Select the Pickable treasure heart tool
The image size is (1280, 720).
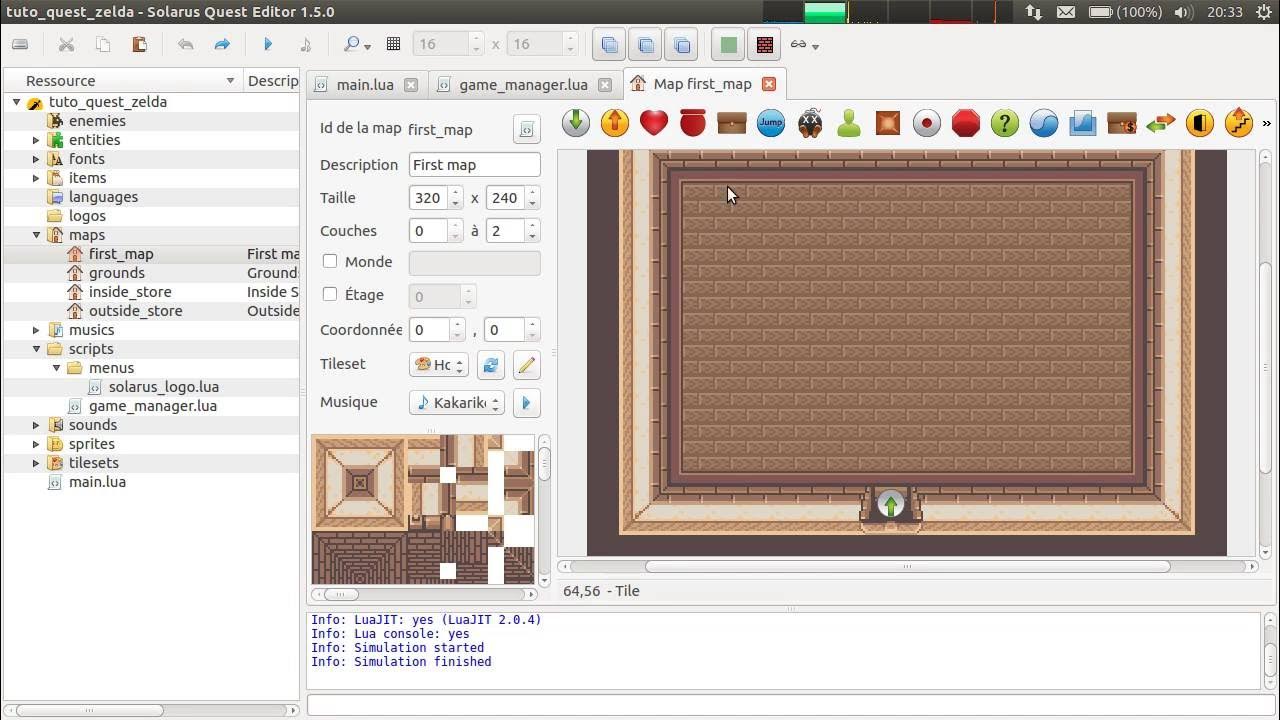[654, 123]
